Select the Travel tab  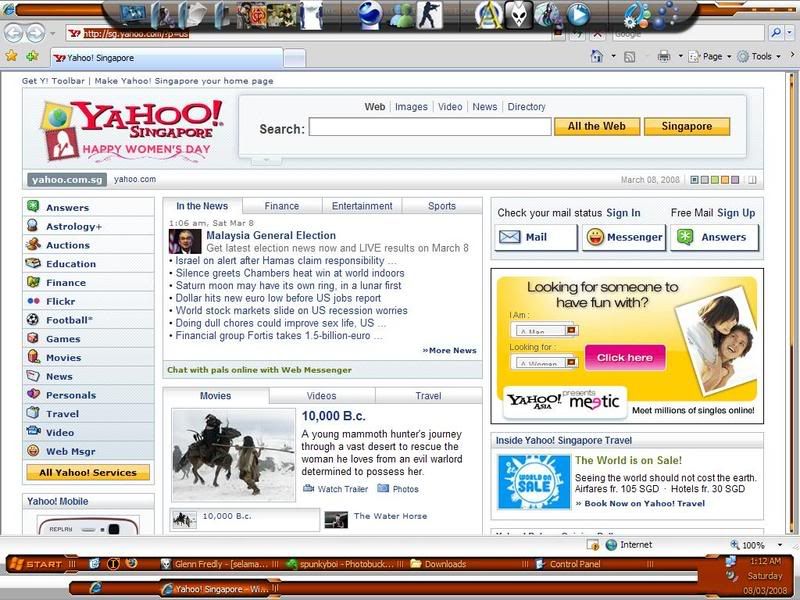tap(429, 396)
